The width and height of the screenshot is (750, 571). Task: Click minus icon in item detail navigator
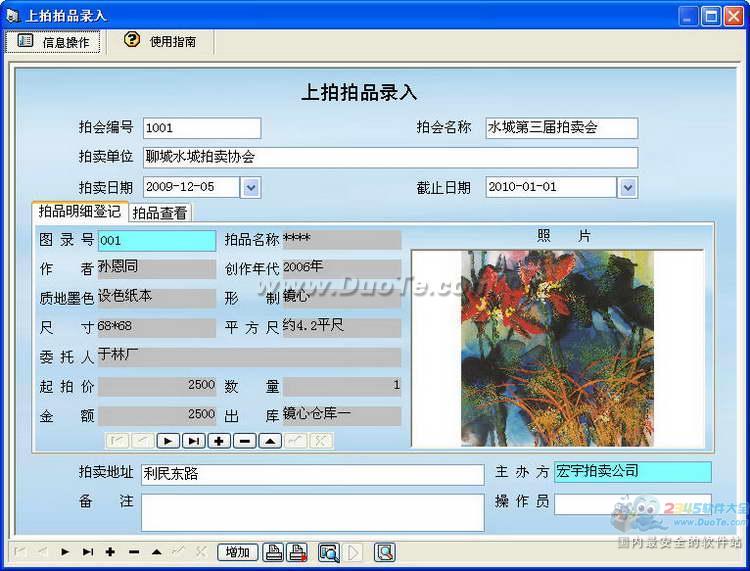[244, 440]
